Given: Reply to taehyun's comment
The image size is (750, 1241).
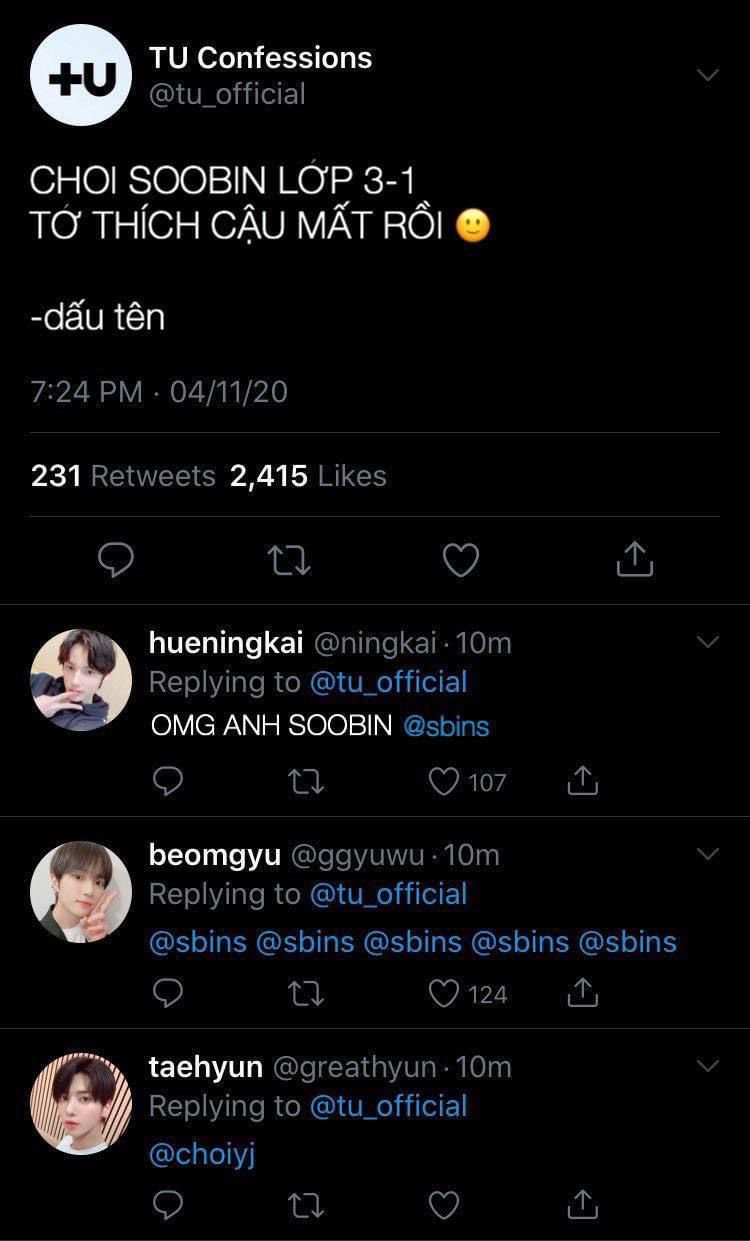Looking at the screenshot, I should (168, 1205).
